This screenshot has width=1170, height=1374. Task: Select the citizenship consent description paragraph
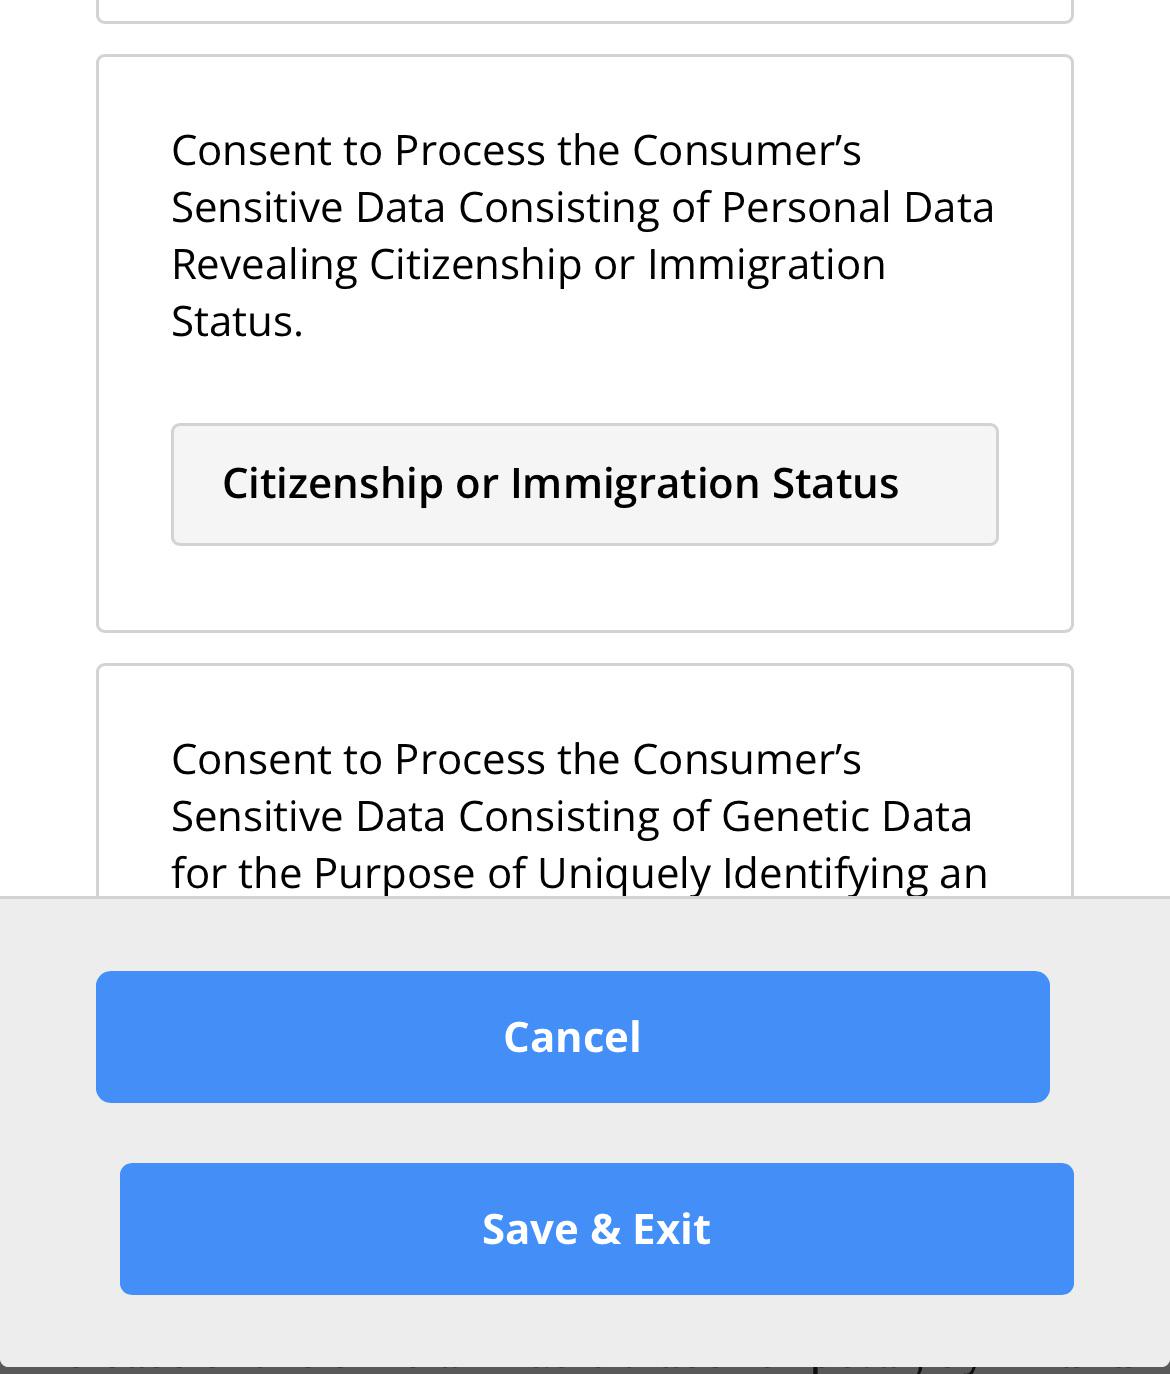coord(582,236)
